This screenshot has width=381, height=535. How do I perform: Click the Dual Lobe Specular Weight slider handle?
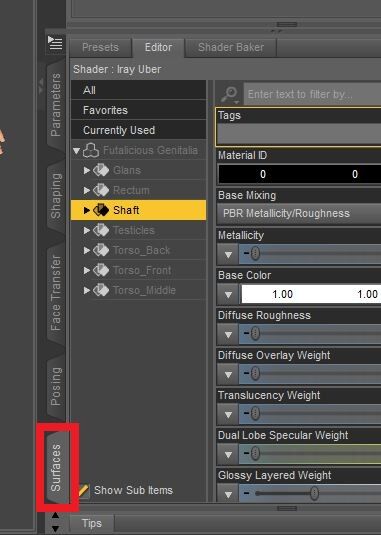(x=255, y=453)
